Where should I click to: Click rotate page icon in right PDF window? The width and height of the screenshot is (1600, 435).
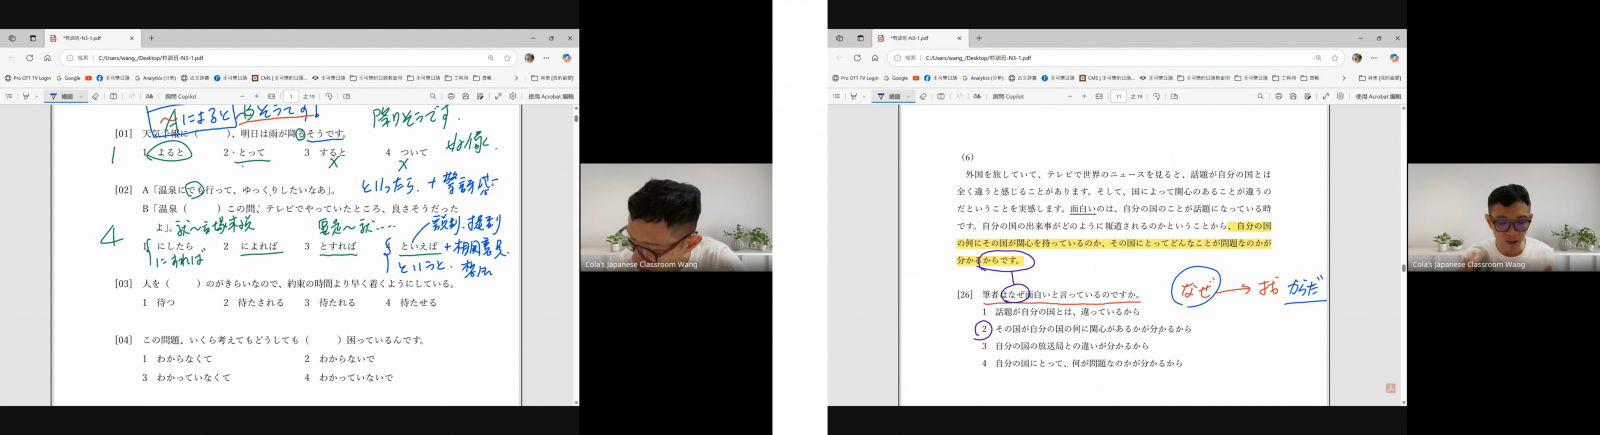coord(1156,97)
